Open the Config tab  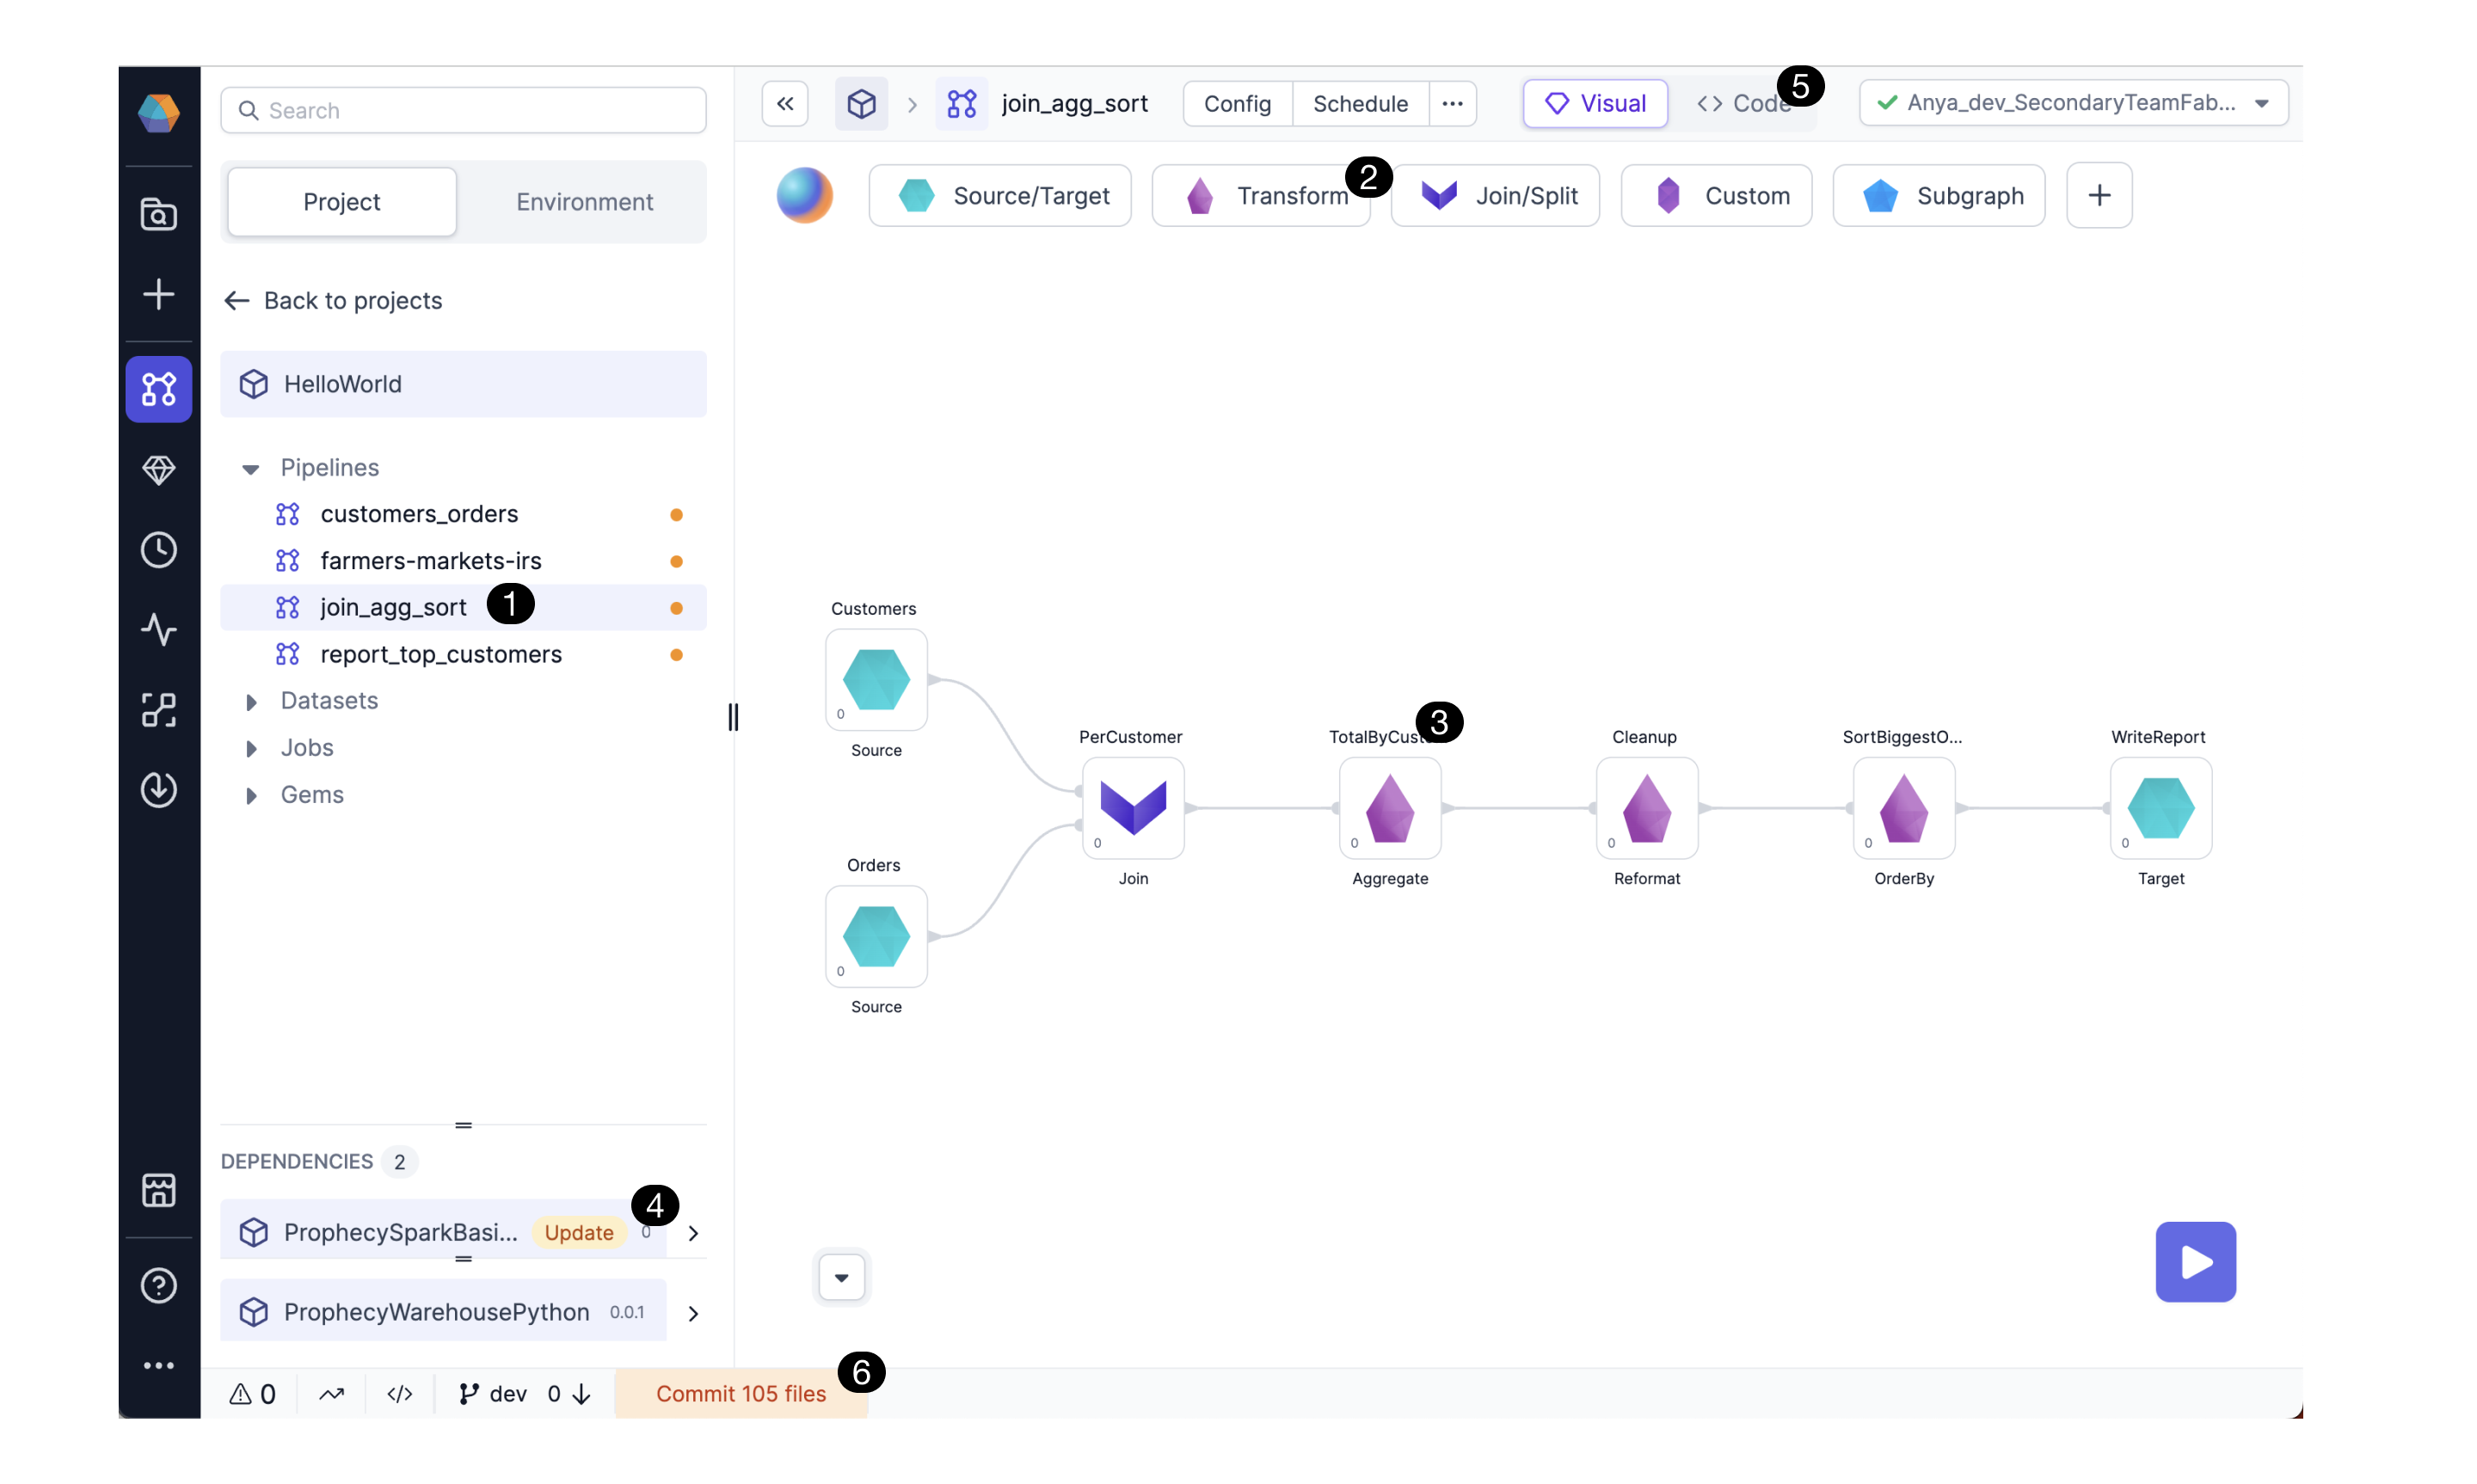(x=1237, y=103)
